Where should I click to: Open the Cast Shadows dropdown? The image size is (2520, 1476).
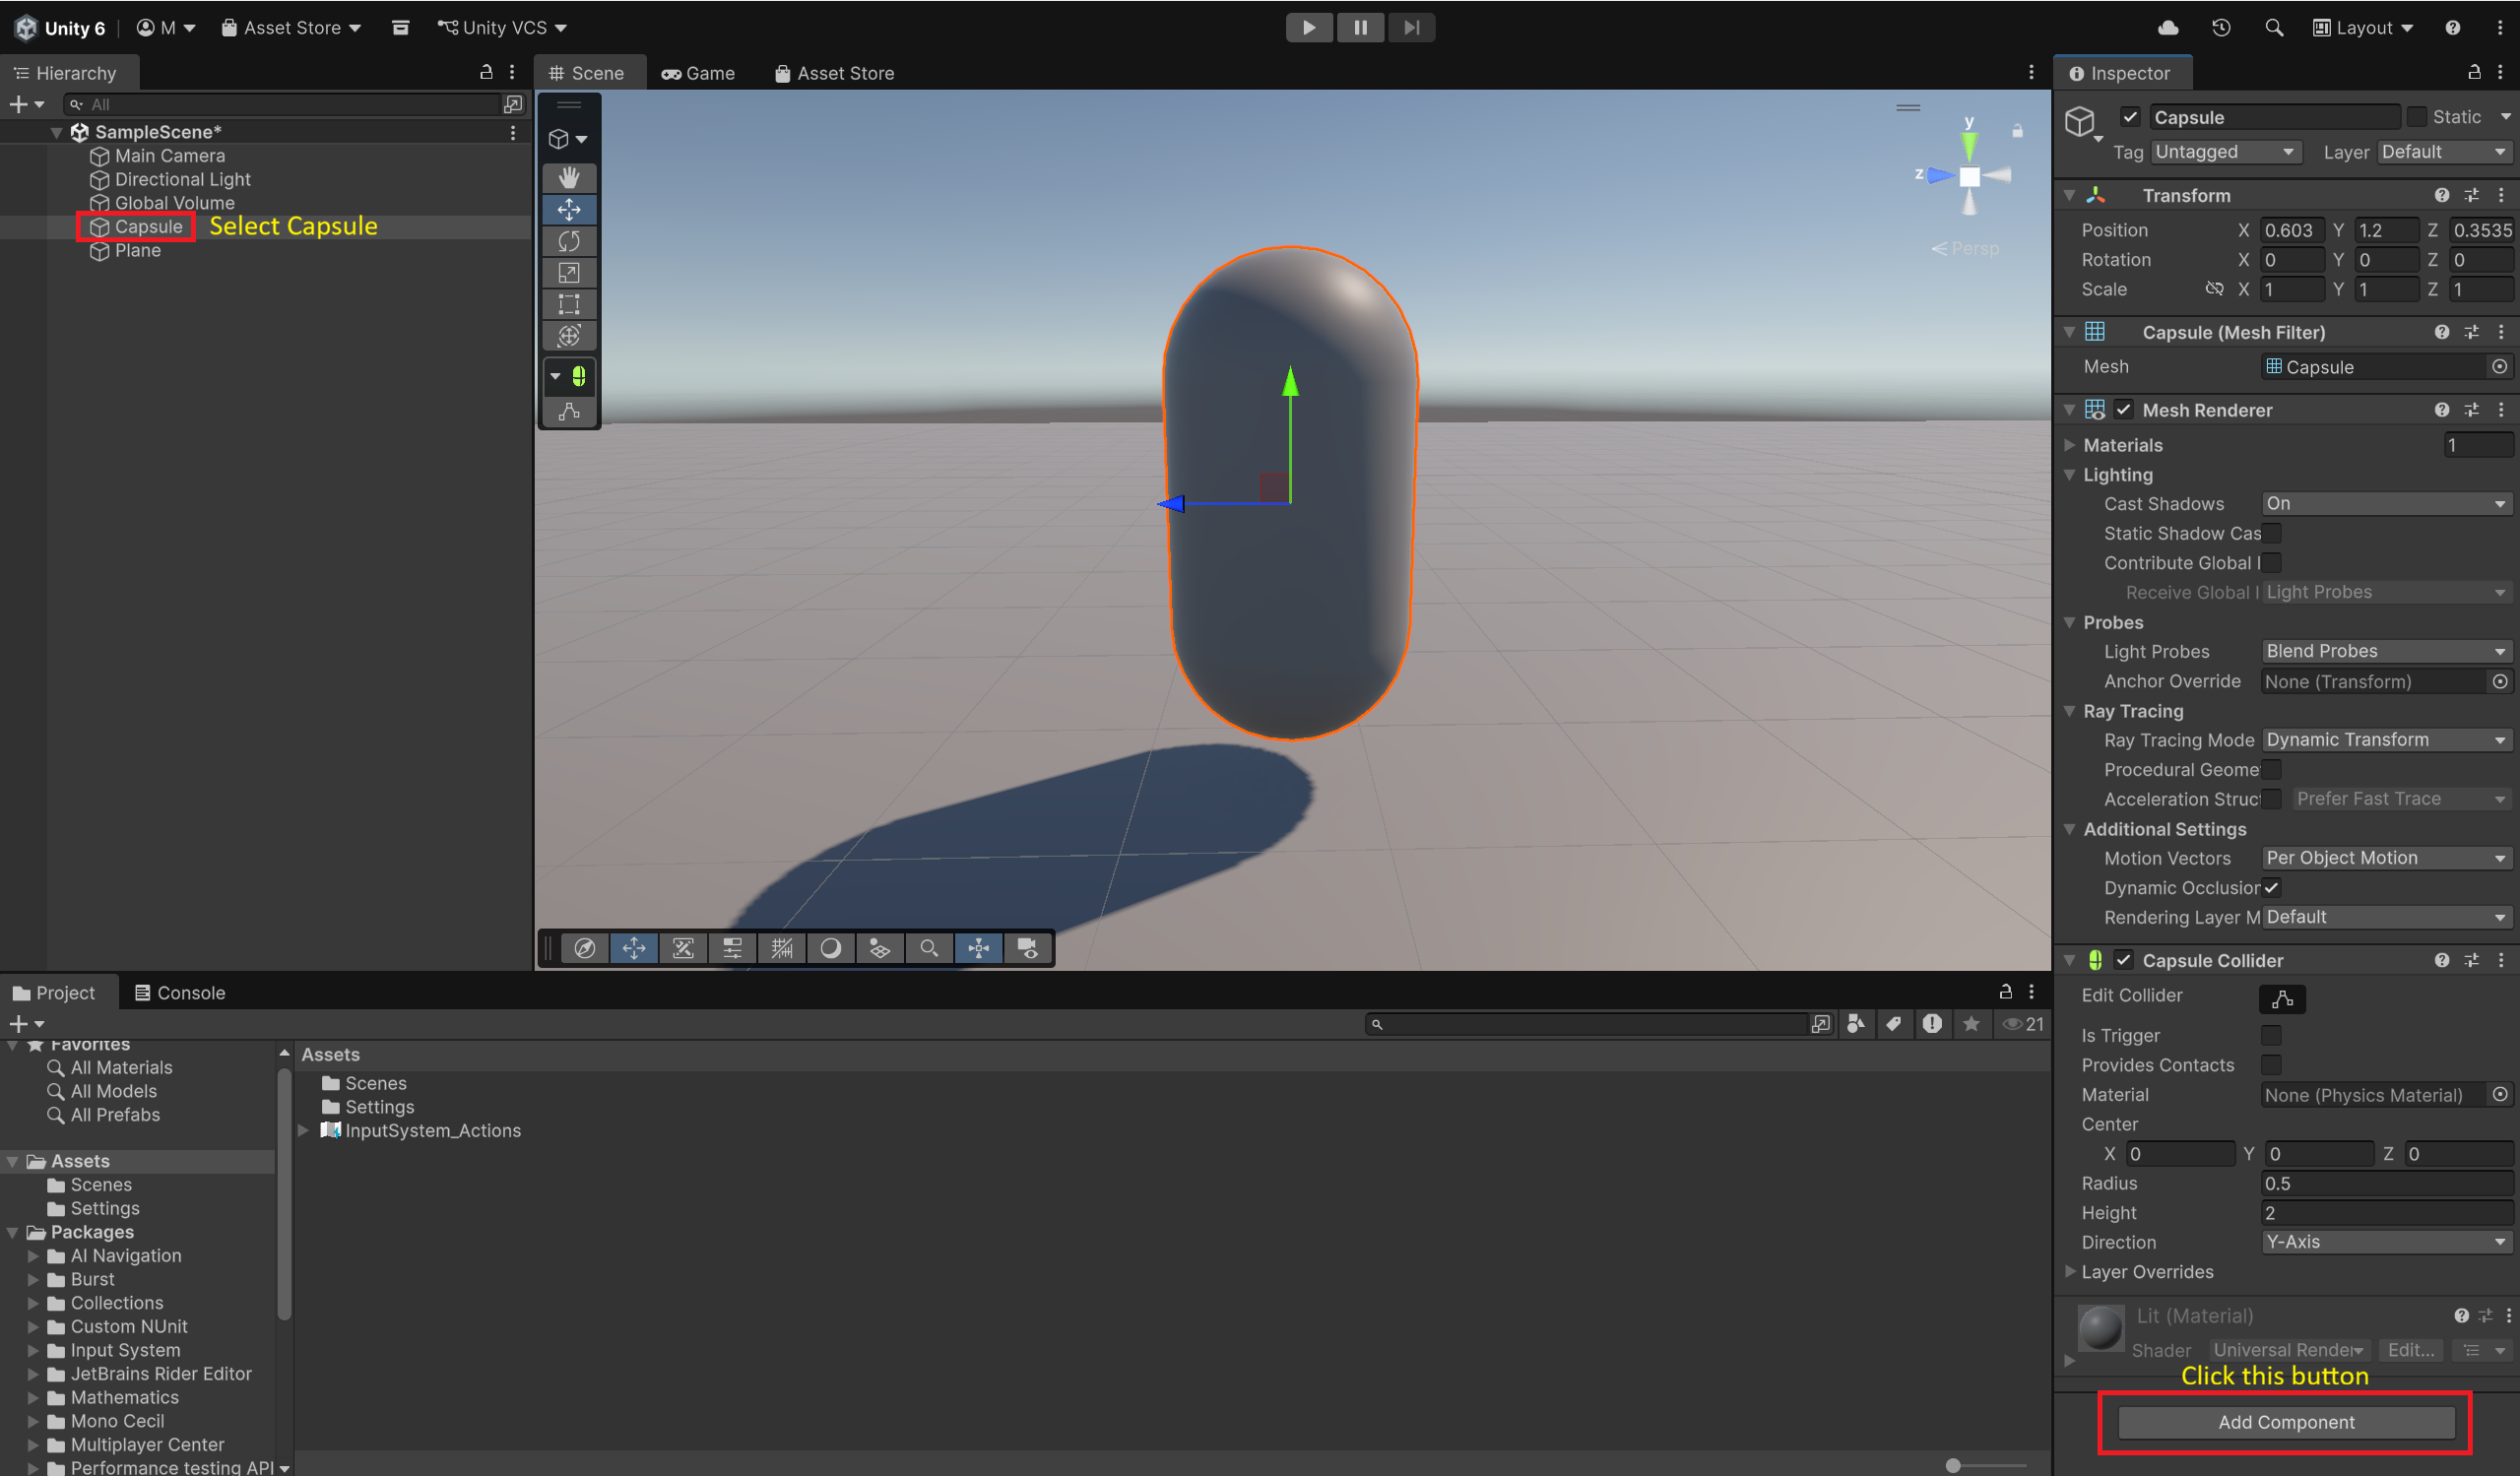2385,504
